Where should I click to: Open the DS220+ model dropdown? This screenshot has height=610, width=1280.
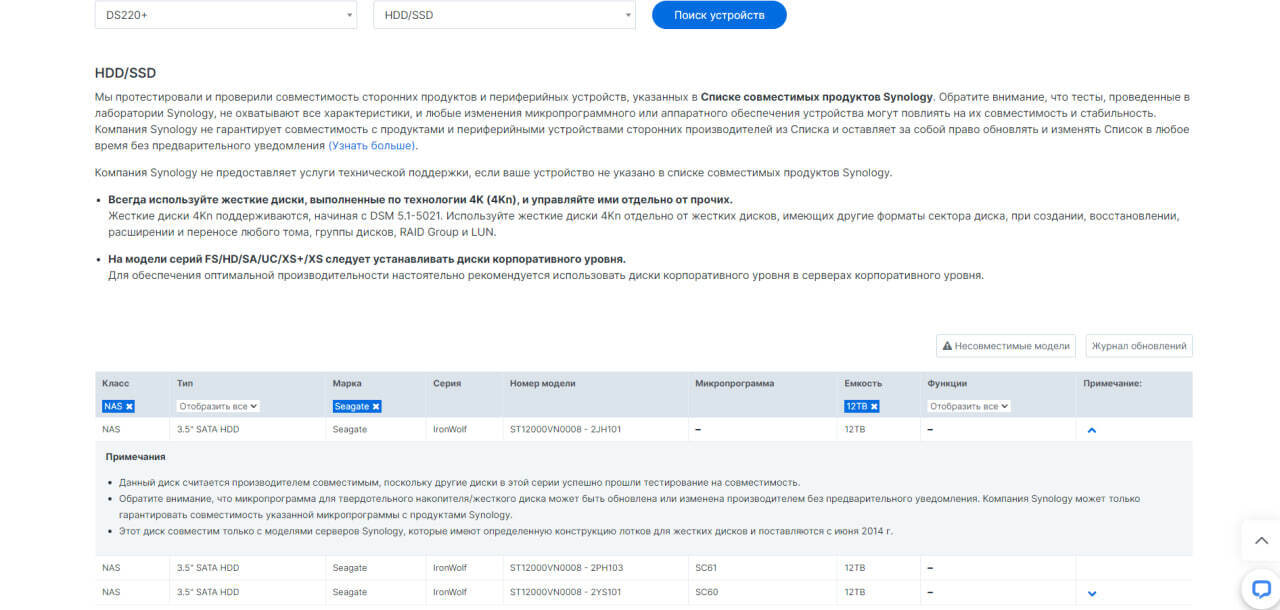click(x=225, y=15)
